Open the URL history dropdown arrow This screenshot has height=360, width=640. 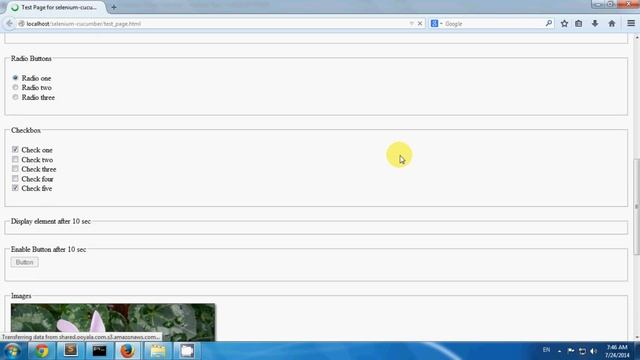(411, 24)
